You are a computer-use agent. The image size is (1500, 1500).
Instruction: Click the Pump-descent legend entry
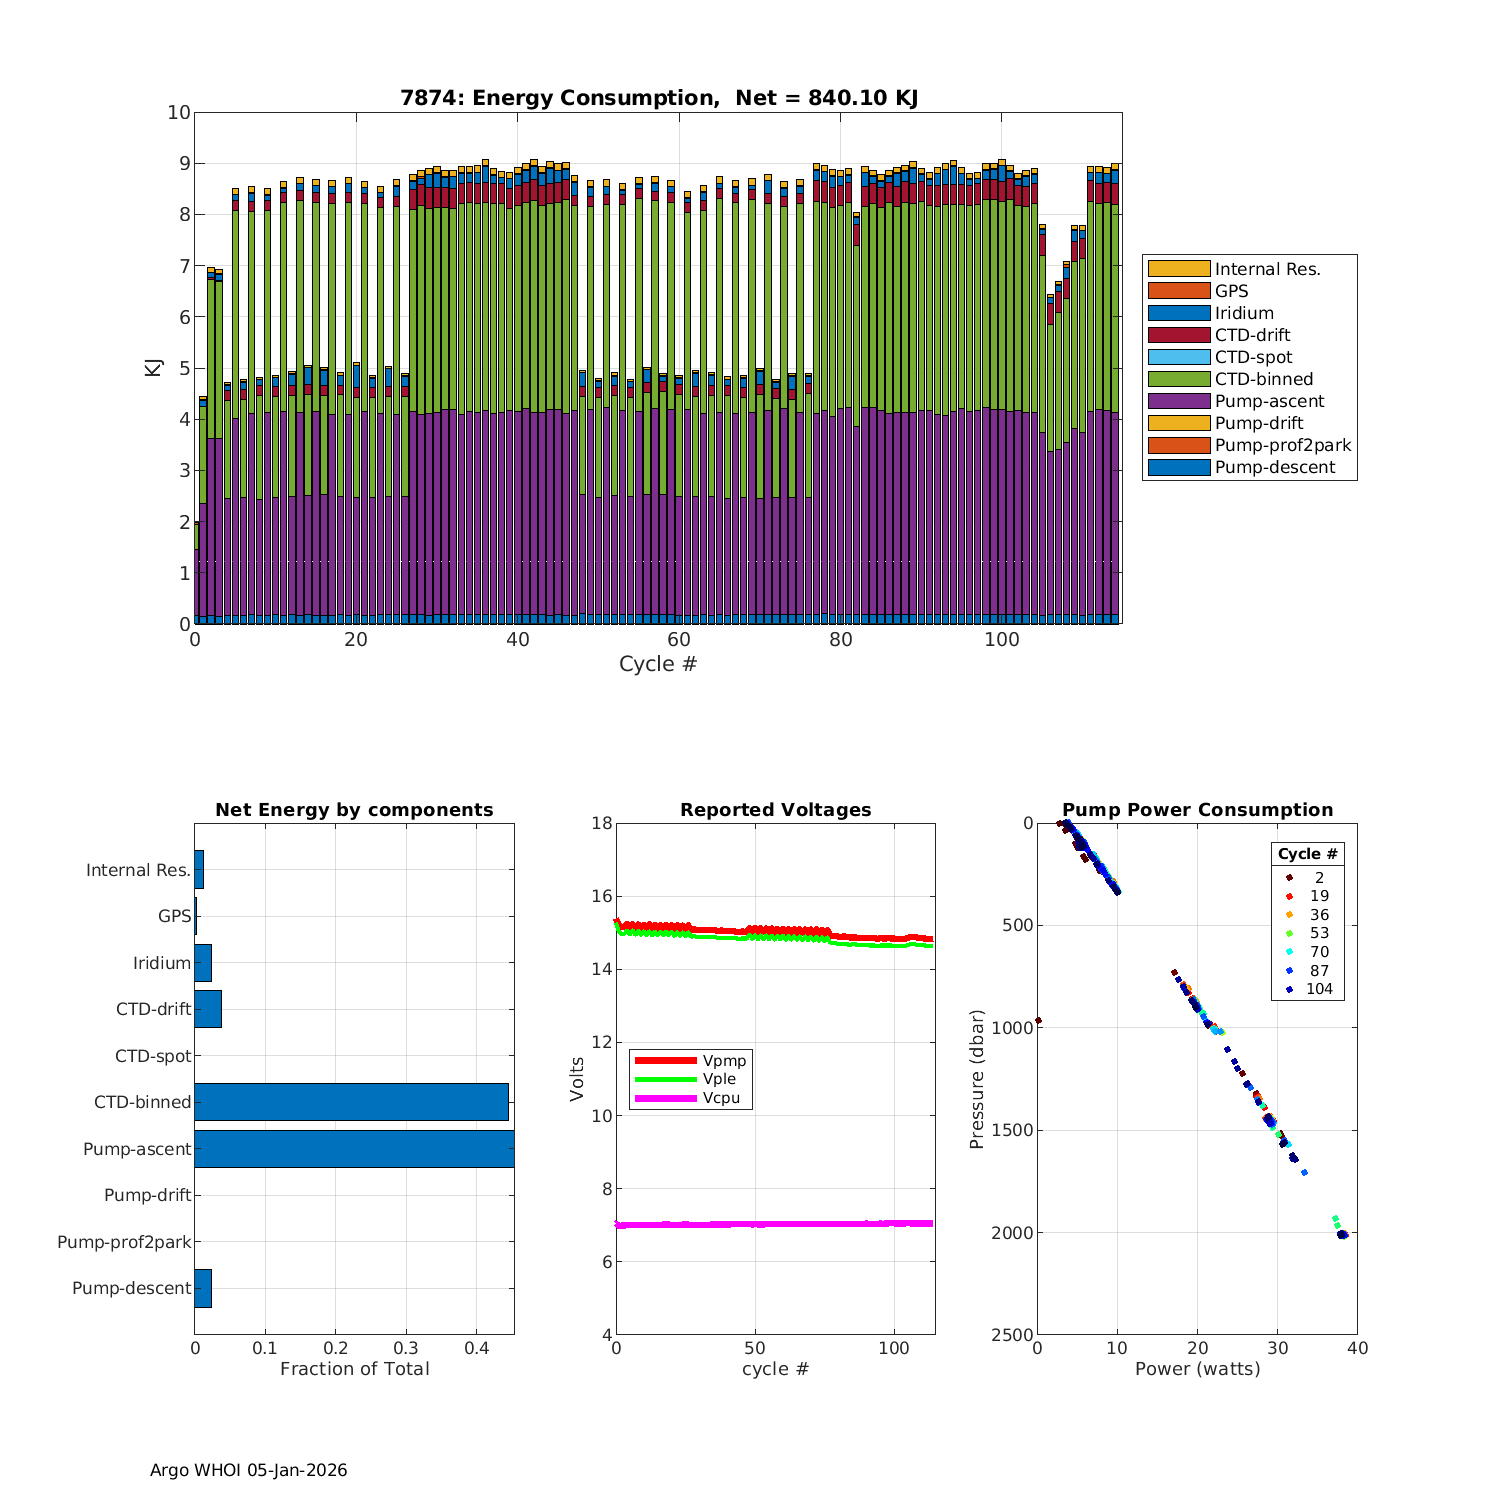tap(1274, 467)
